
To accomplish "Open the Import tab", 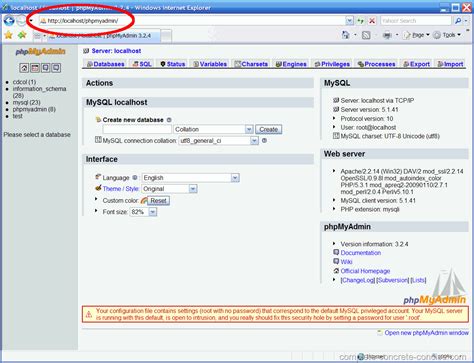I will tap(450, 64).
